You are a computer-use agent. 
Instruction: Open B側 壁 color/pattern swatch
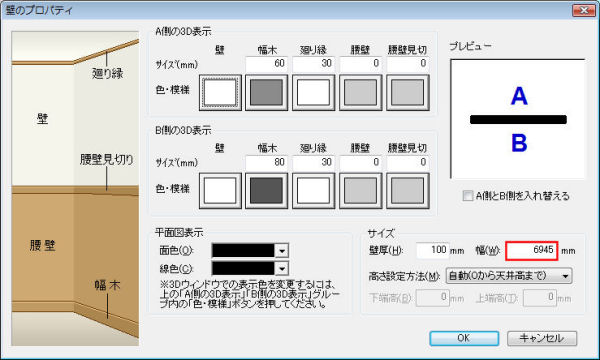[x=220, y=191]
